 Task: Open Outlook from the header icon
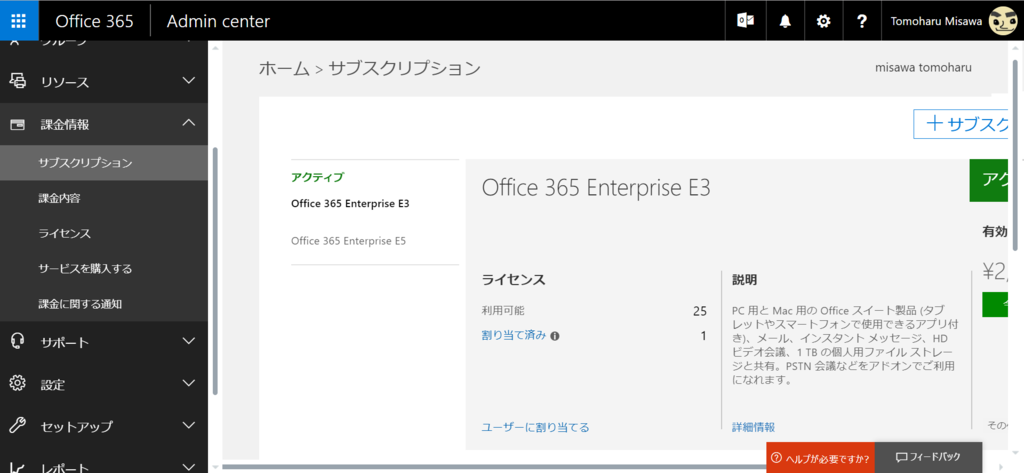746,21
